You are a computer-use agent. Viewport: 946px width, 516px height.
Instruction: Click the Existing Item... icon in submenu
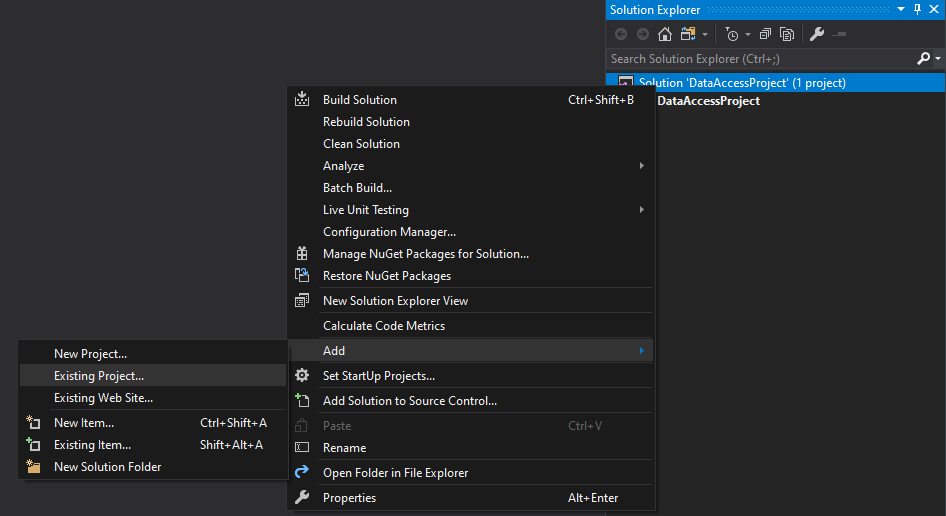tap(33, 445)
